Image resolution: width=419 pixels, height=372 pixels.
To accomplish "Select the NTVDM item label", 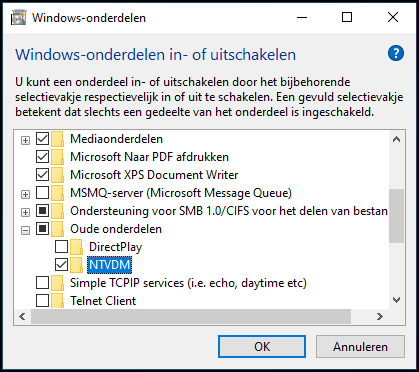I will [110, 265].
